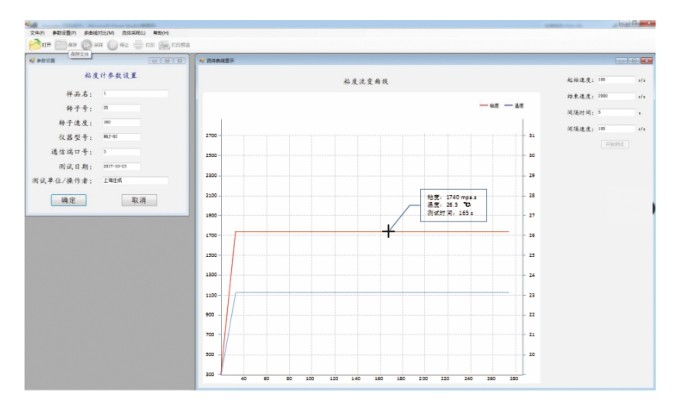This screenshot has height=412, width=675.
Task: Open the 文件(F) menu
Action: click(x=36, y=33)
